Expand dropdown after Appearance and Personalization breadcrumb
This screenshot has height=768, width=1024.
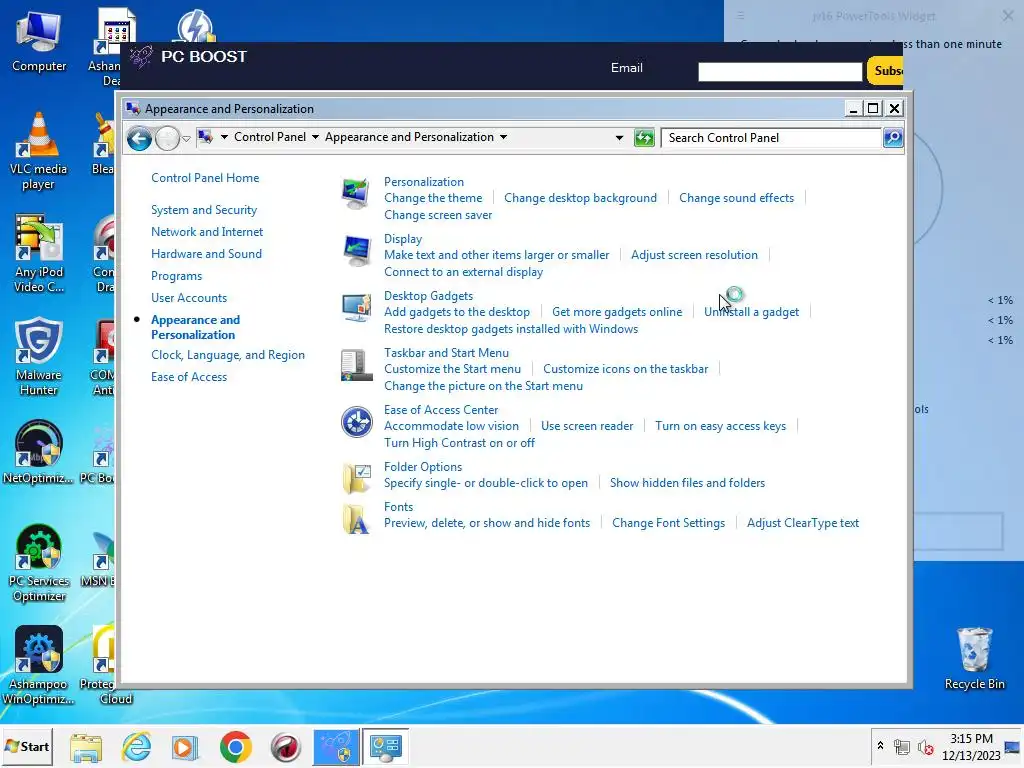tap(504, 137)
